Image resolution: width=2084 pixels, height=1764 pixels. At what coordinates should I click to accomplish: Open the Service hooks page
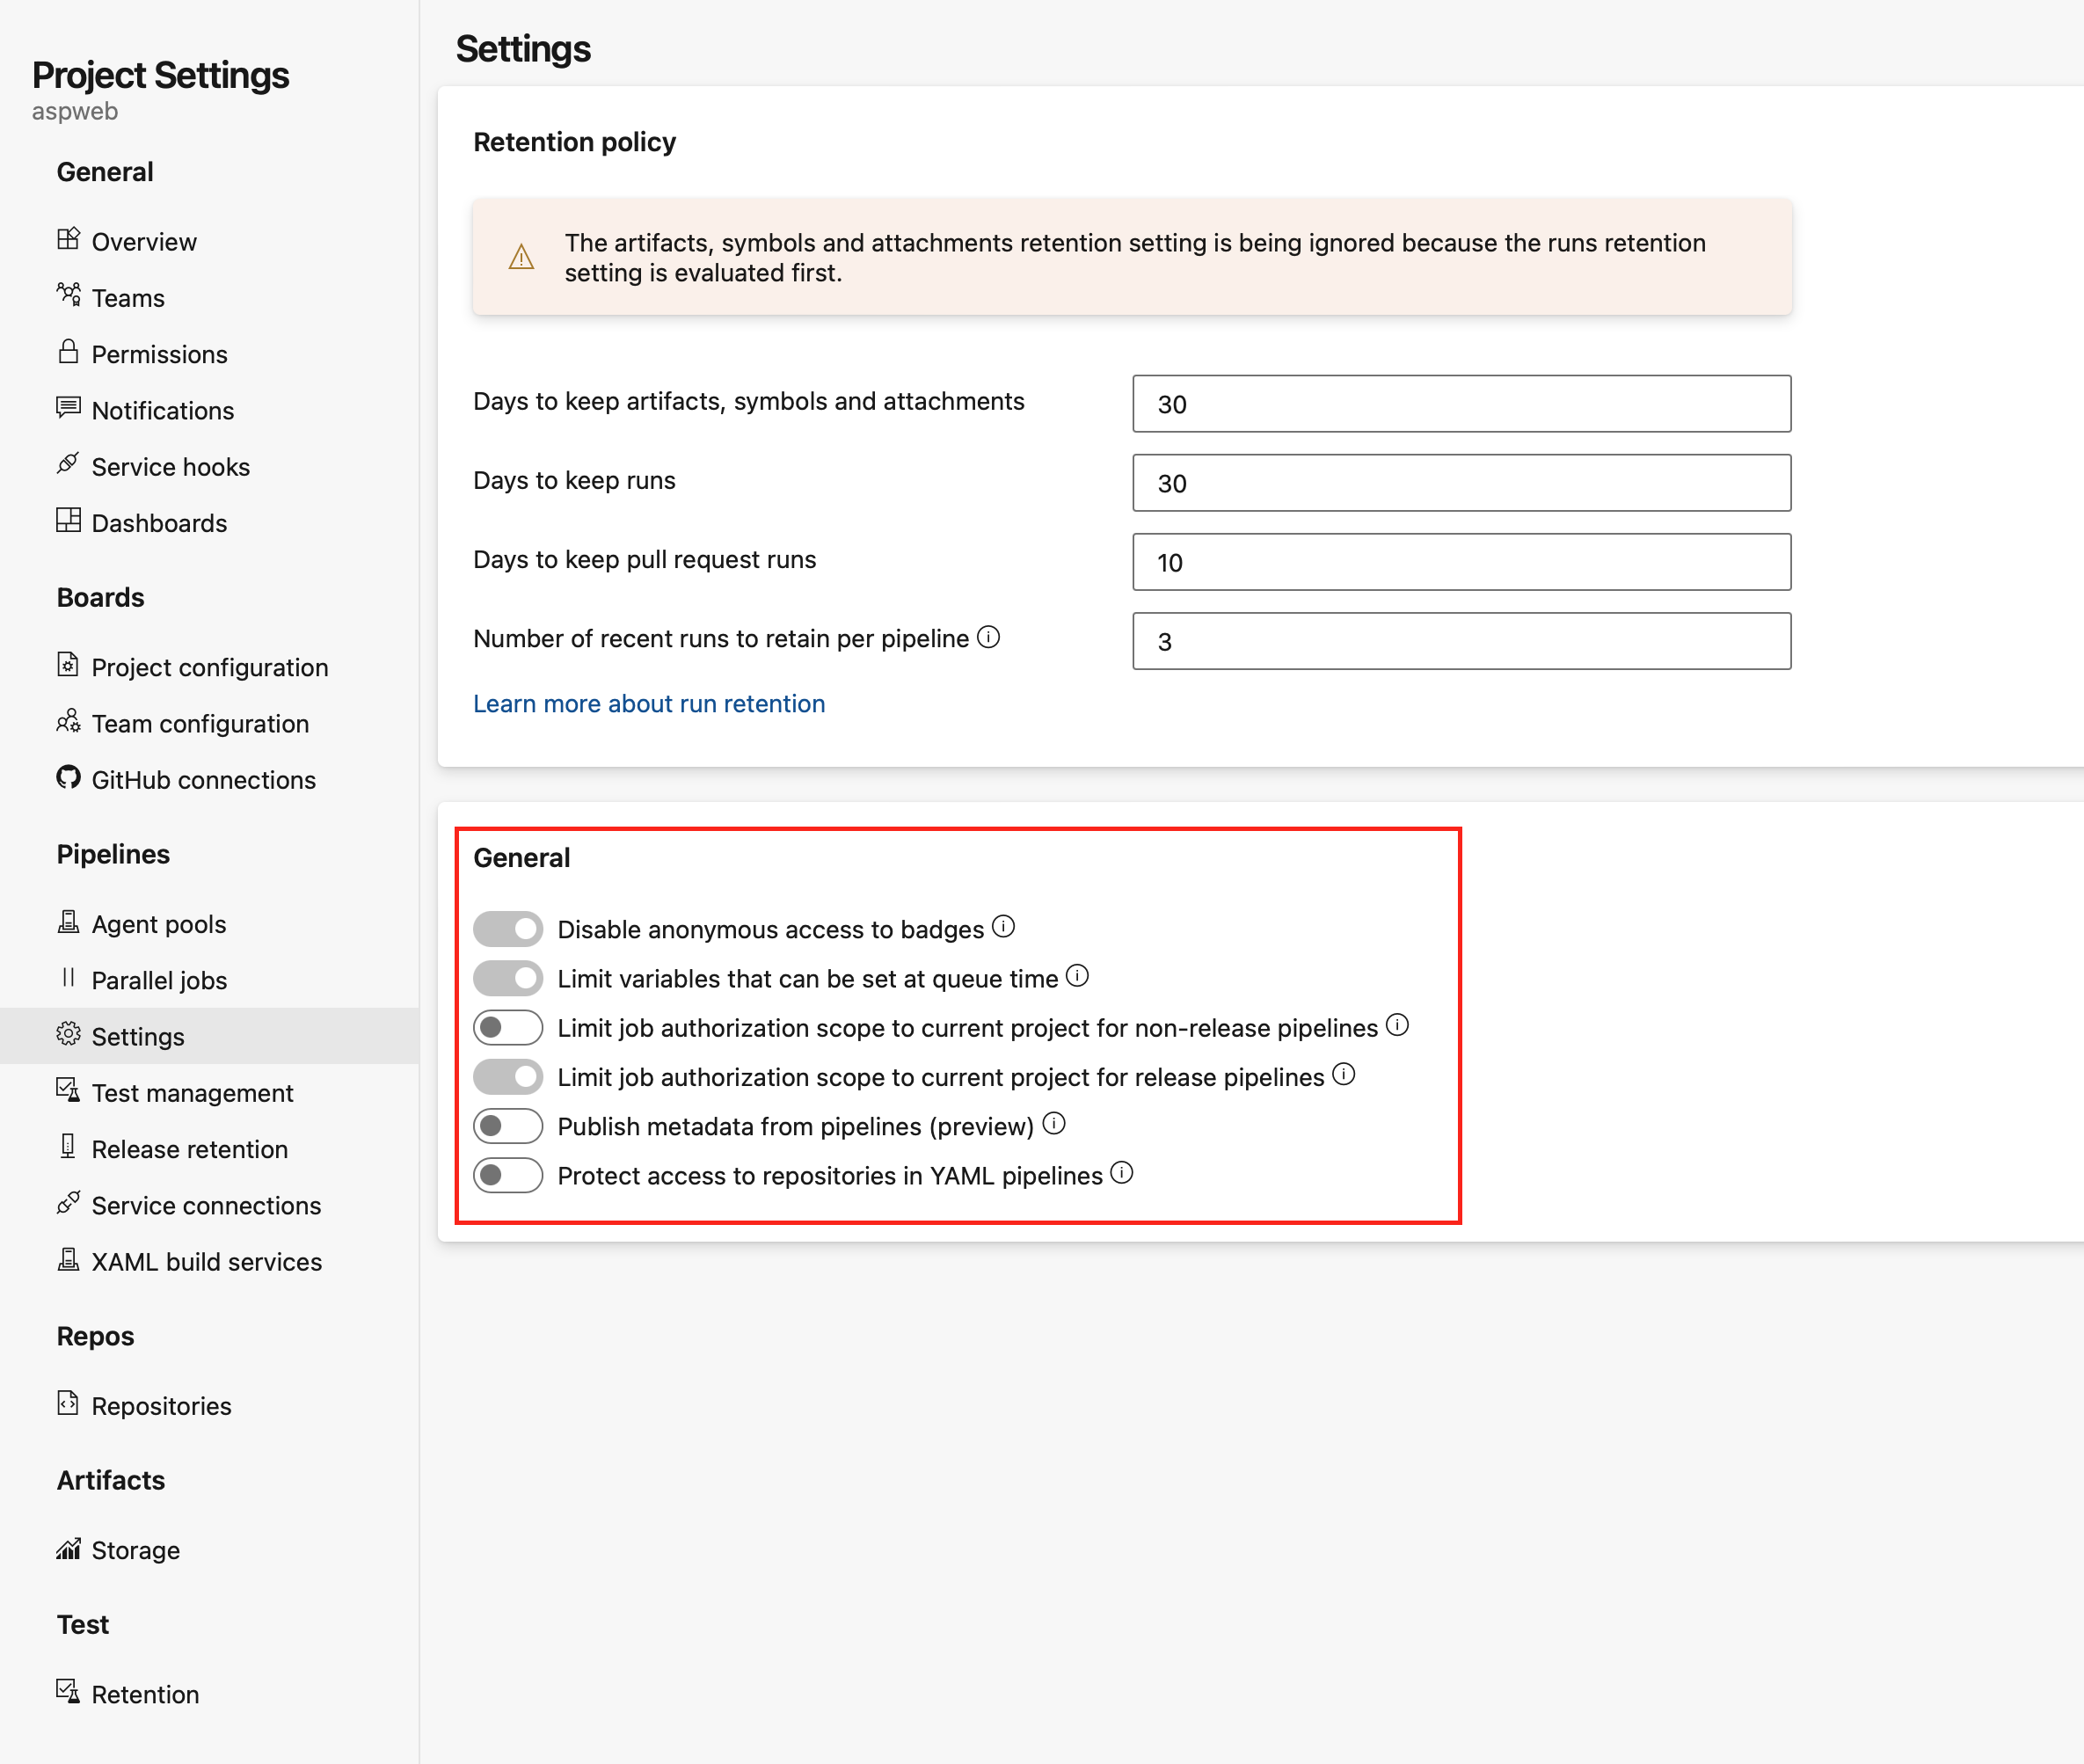[x=171, y=466]
